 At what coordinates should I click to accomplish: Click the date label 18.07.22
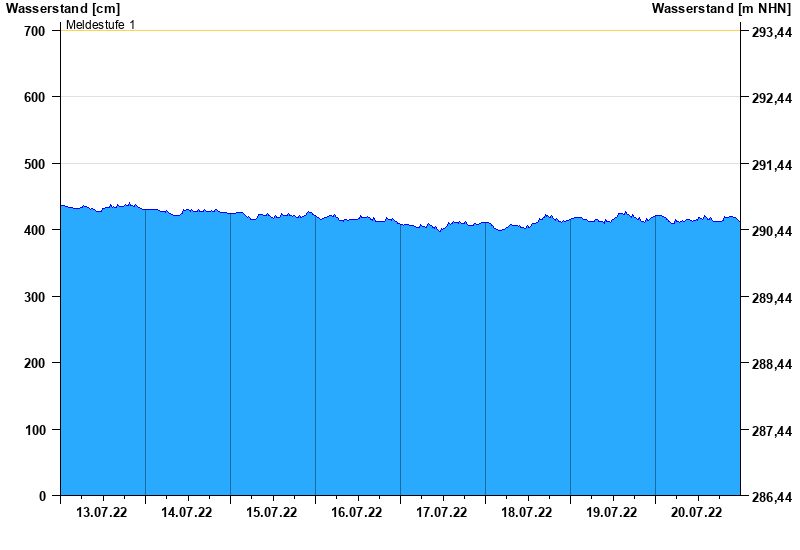527,512
